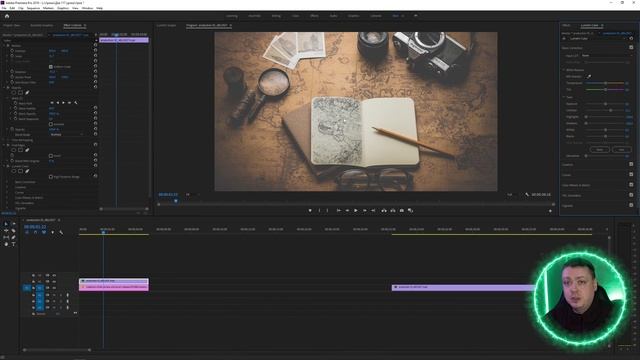The width and height of the screenshot is (640, 360).
Task: Open the Blend Mode dropdown
Action: pyautogui.click(x=67, y=134)
